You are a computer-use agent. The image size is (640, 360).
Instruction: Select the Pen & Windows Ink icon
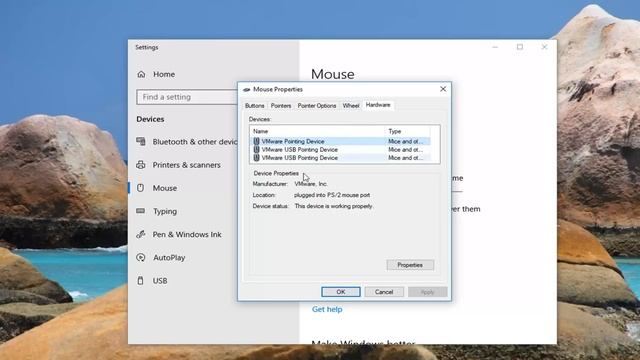coord(141,234)
